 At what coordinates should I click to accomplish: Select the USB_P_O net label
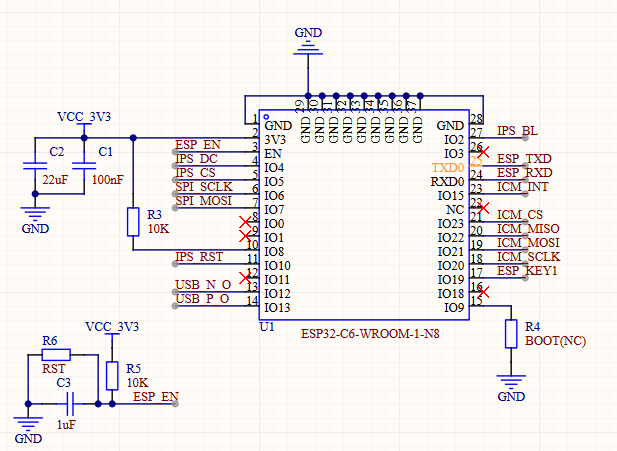point(202,299)
